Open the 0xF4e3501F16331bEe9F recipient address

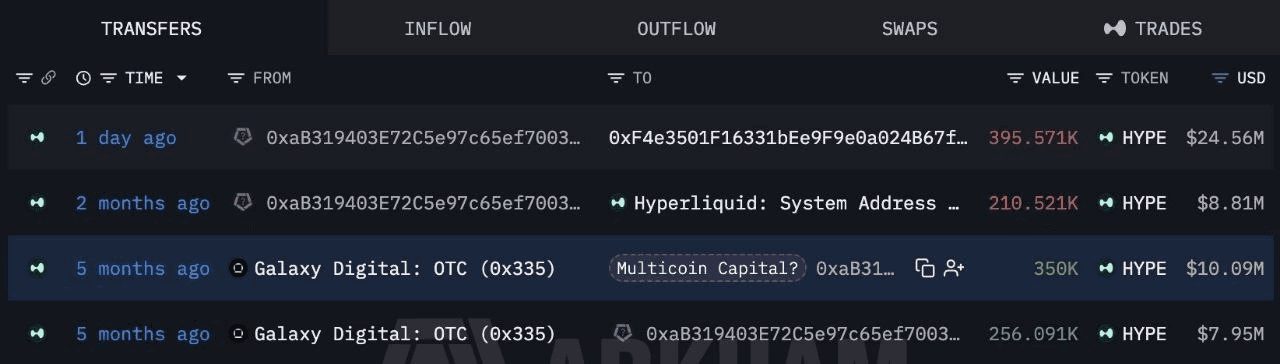788,138
